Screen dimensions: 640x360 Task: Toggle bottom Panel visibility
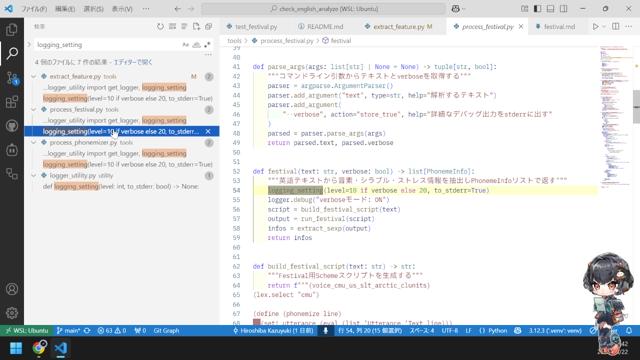(551, 9)
